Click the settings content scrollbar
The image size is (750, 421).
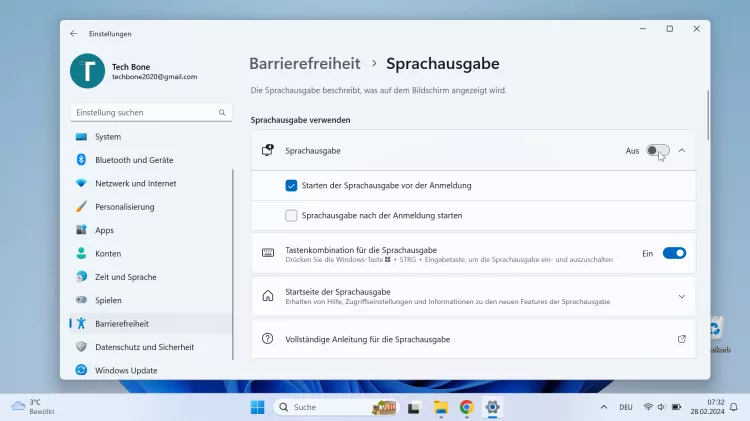(707, 115)
